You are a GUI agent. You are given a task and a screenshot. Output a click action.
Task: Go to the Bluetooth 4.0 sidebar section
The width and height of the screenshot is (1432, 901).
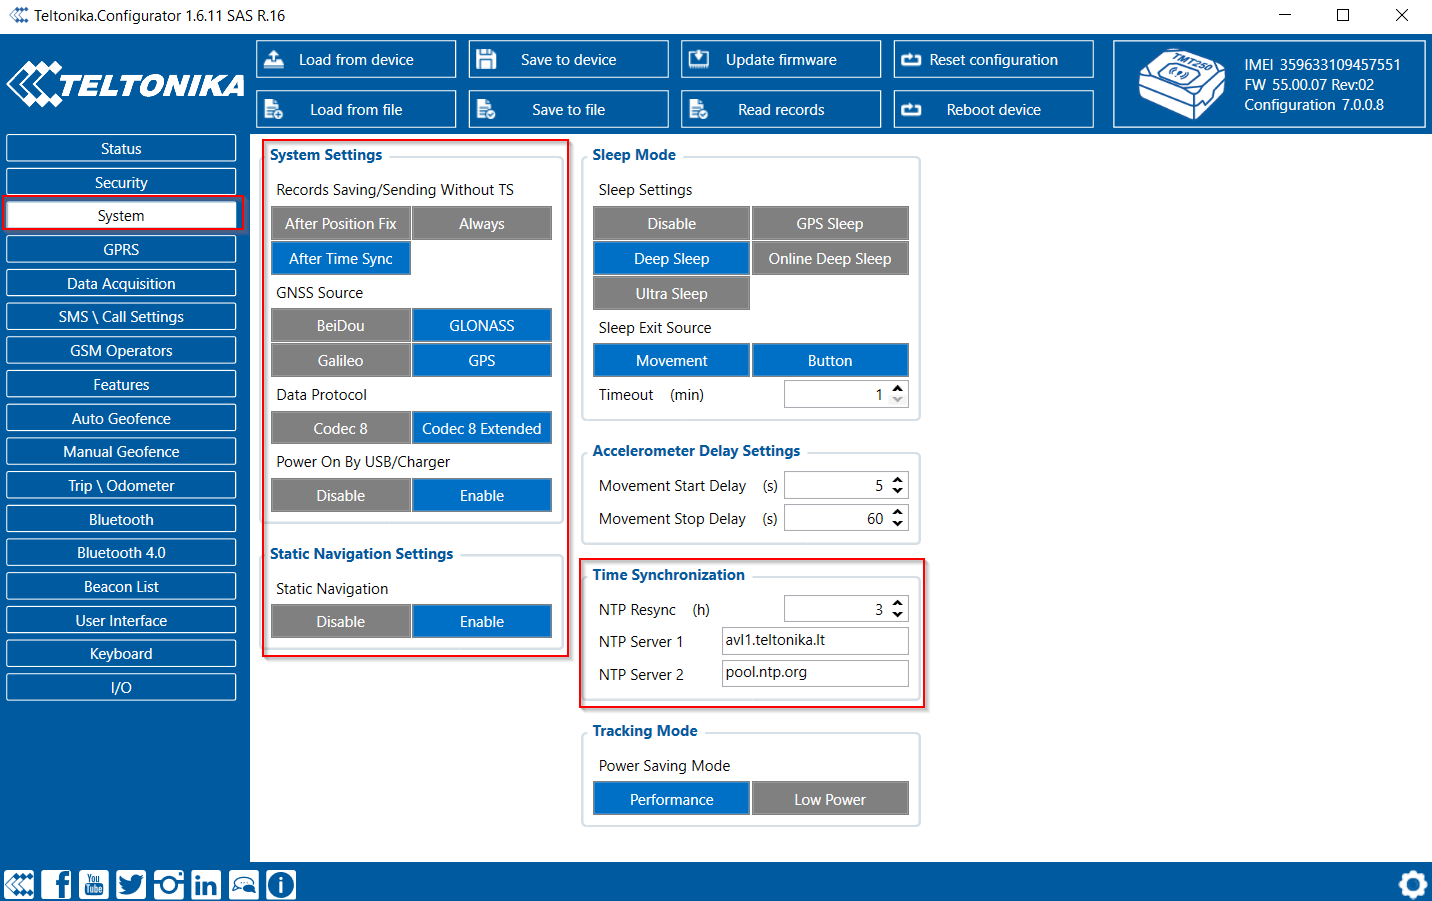click(121, 553)
